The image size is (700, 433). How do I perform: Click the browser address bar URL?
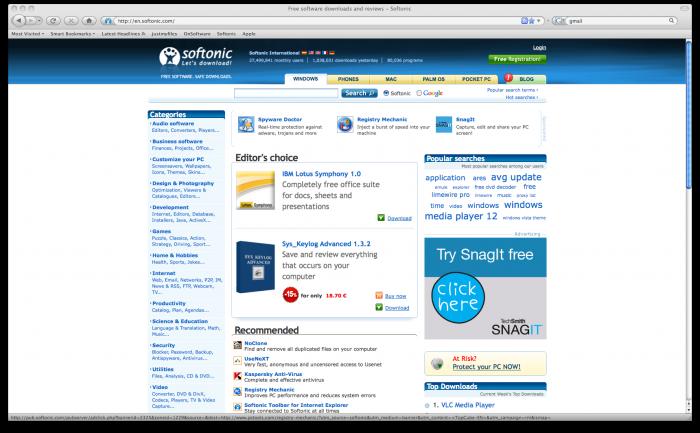point(317,21)
